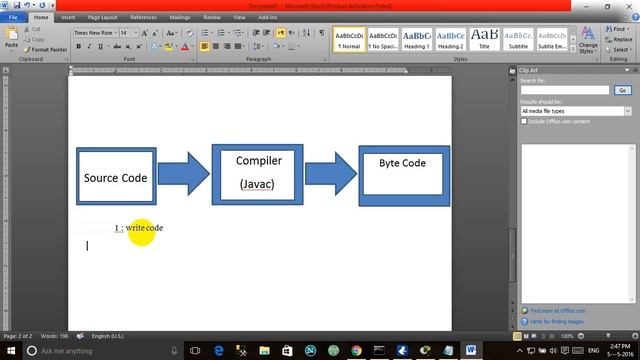
Task: Apply subscript formatting
Action: [128, 47]
